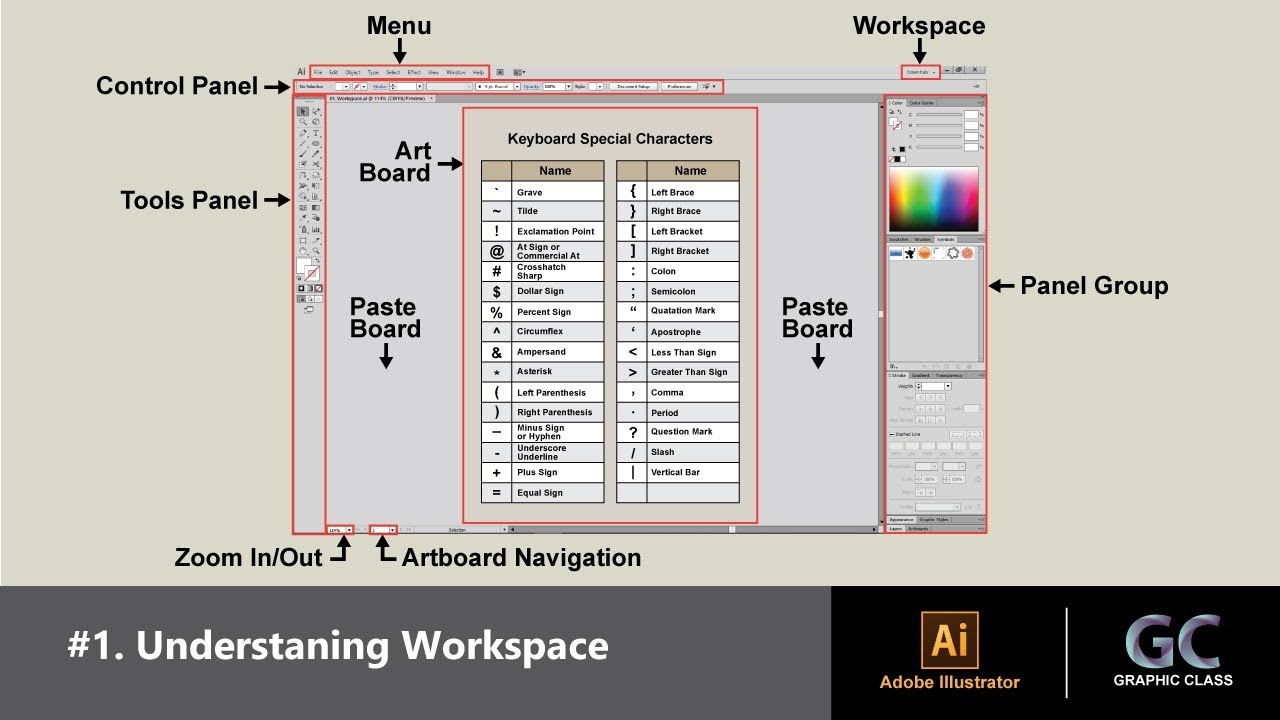
Task: Click the K value field in Color panel
Action: [x=971, y=147]
